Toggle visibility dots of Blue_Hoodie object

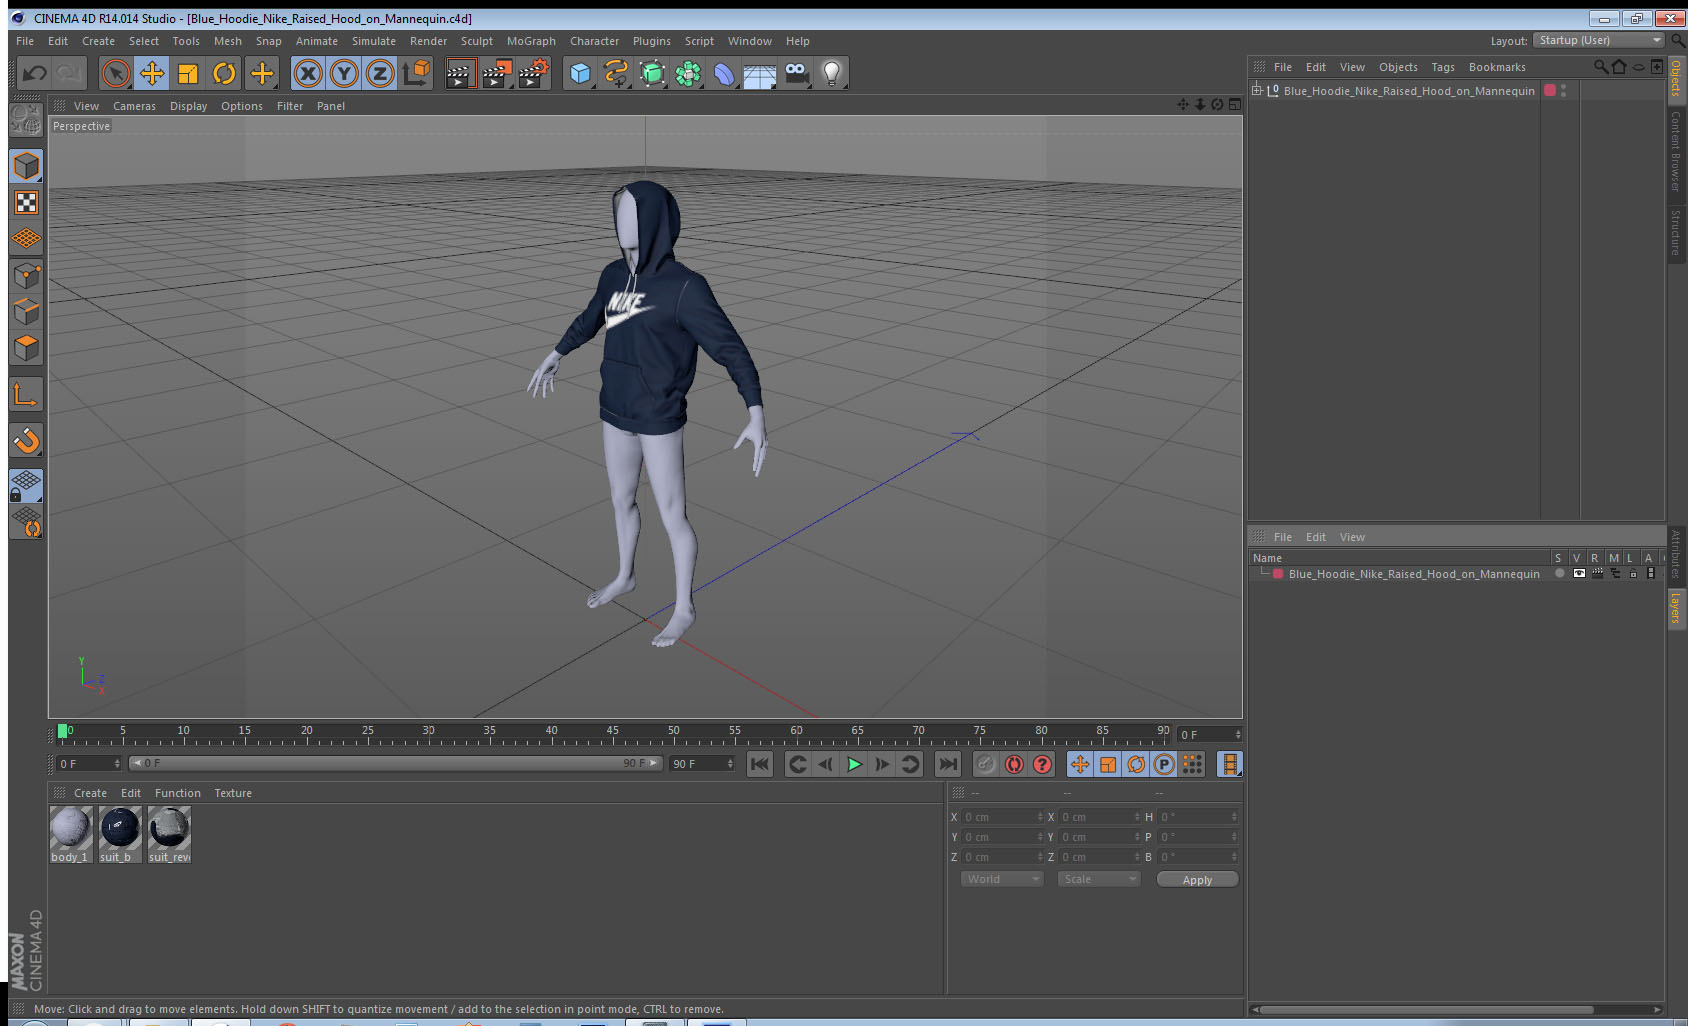(x=1563, y=90)
